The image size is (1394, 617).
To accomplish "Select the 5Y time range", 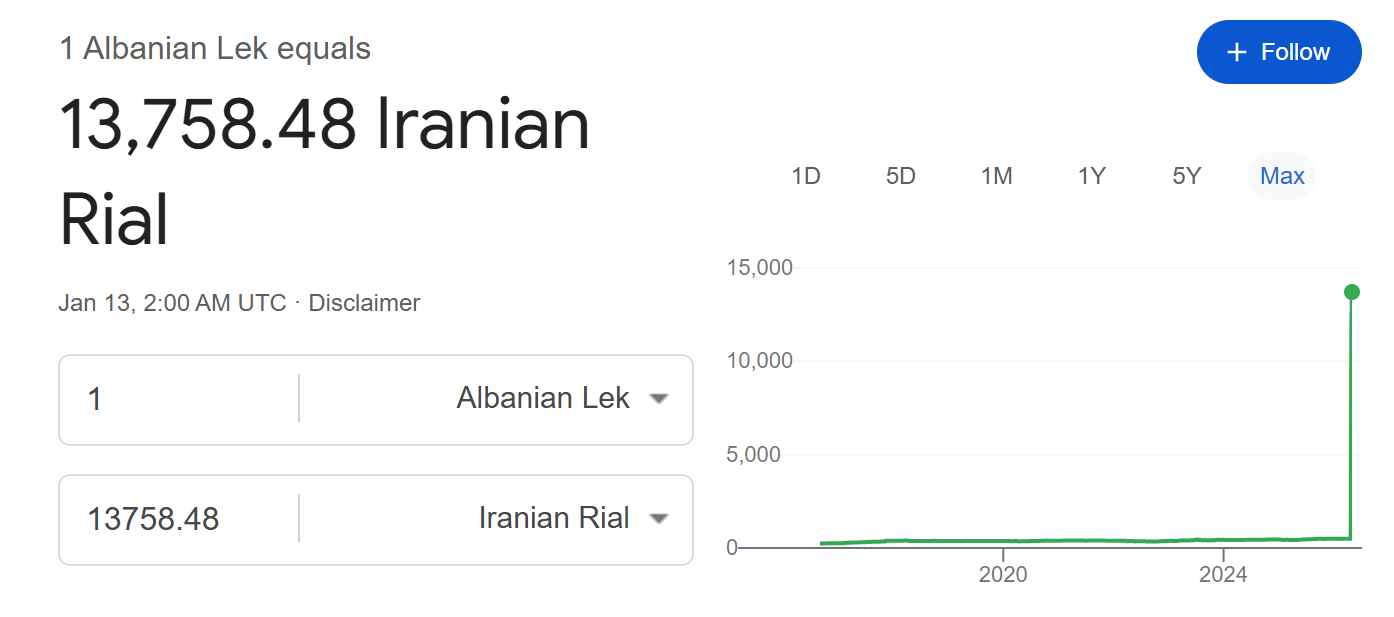I will click(x=1186, y=177).
